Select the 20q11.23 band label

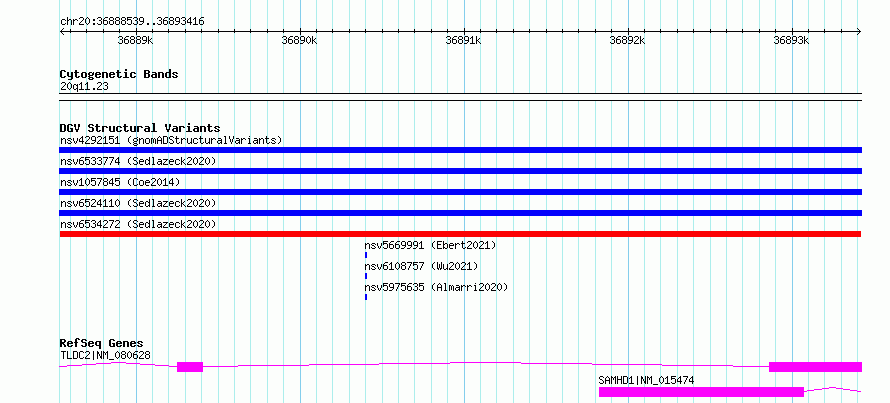pos(84,87)
